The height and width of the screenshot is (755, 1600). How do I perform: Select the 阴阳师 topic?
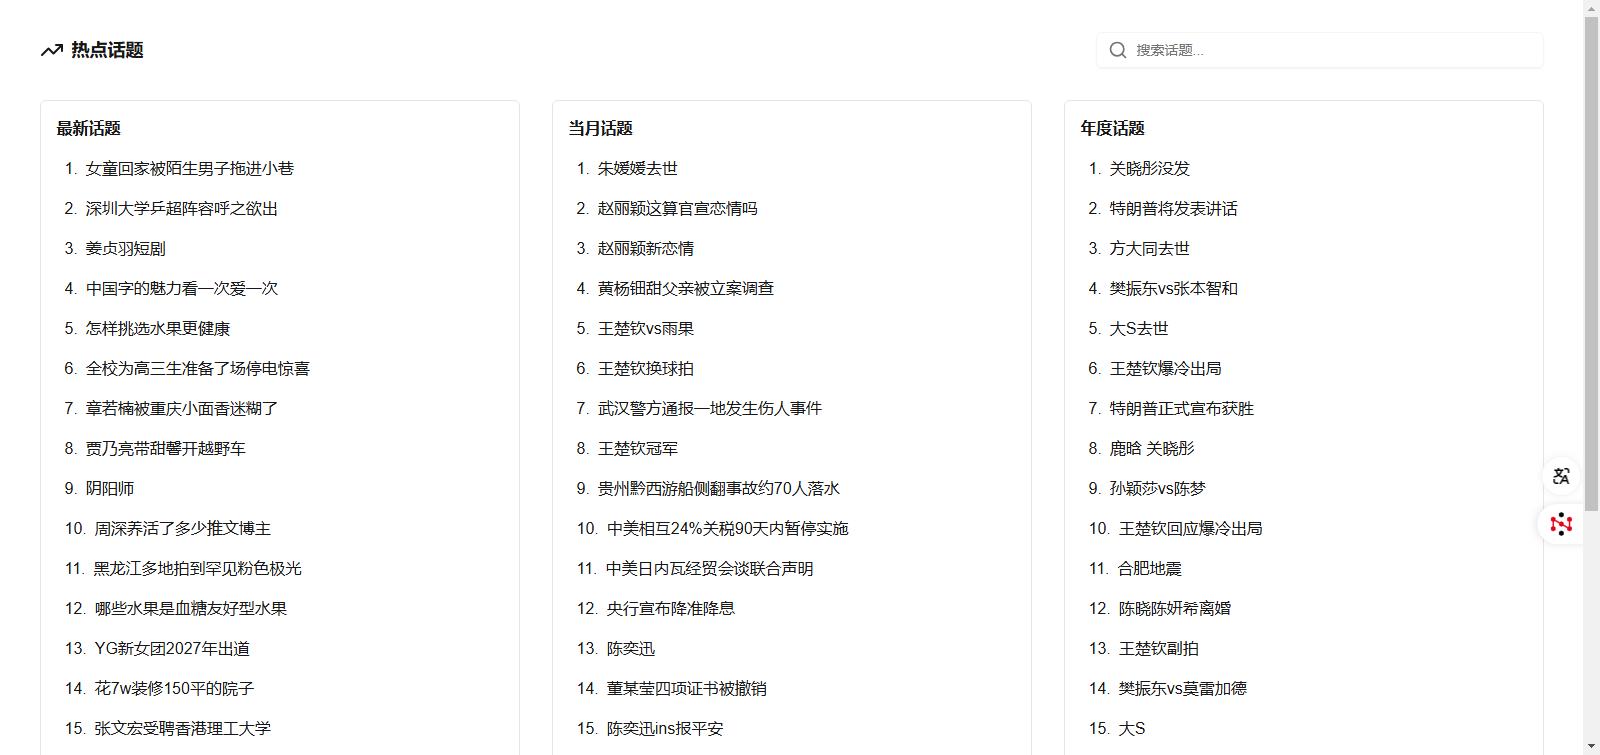[x=109, y=489]
